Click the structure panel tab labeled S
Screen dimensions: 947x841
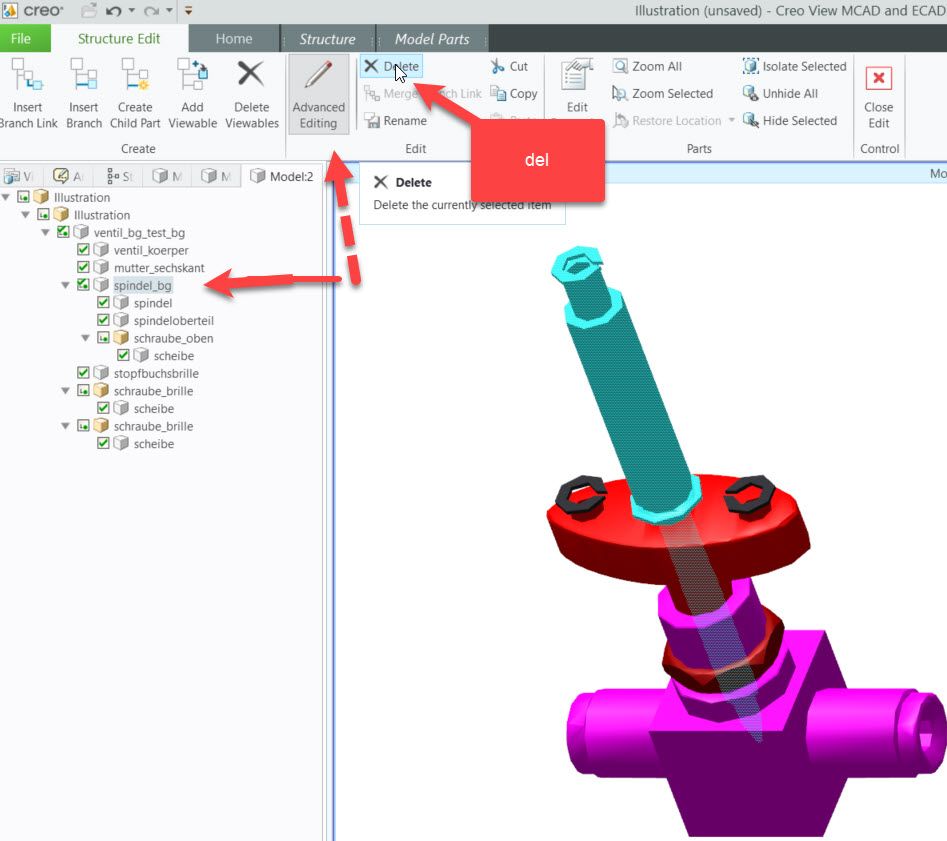pos(119,176)
